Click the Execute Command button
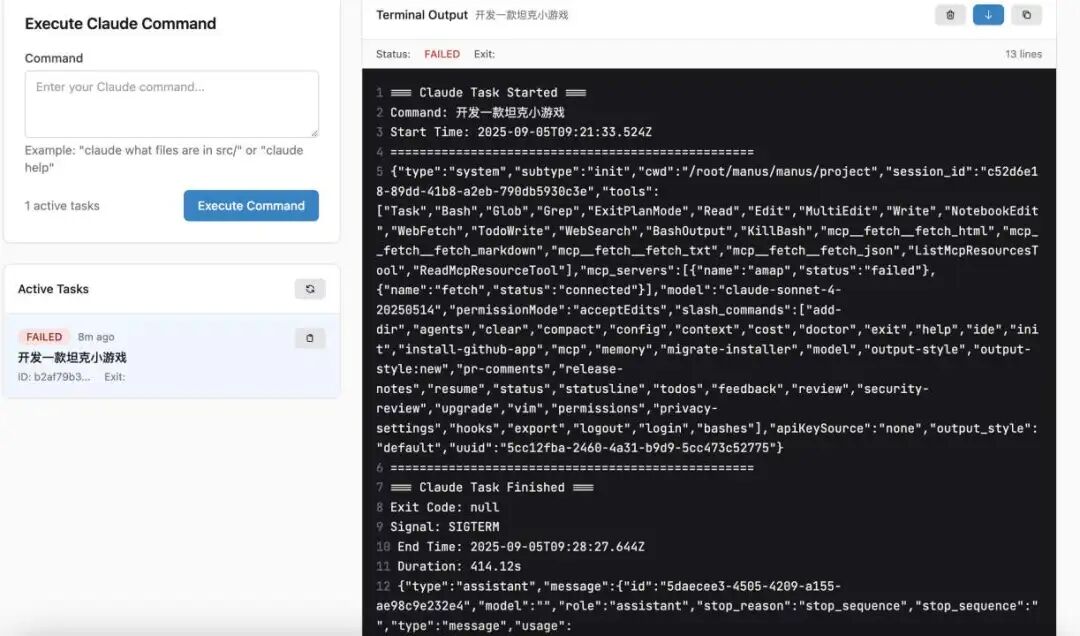1080x636 pixels. pyautogui.click(x=251, y=205)
